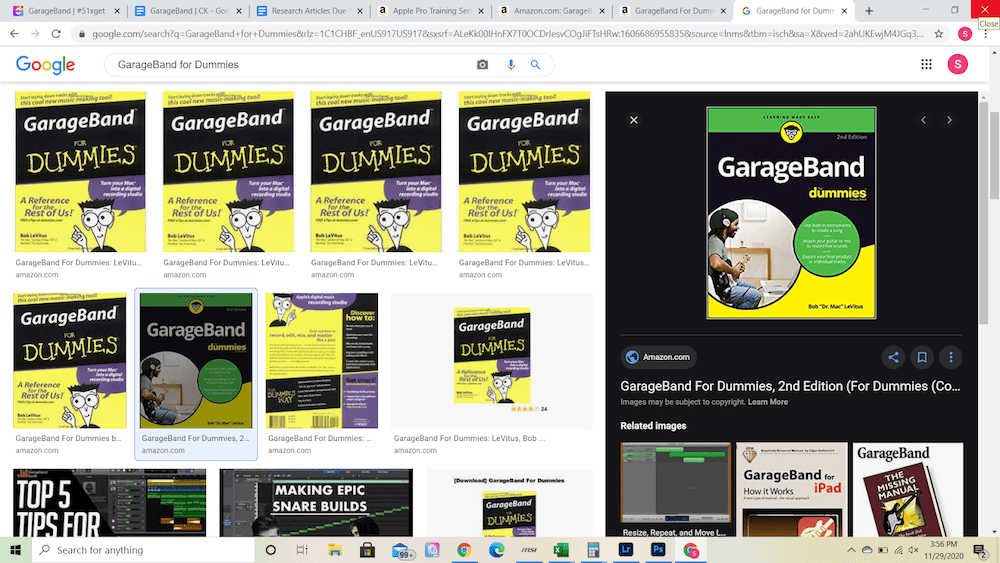1000x563 pixels.
Task: Open a new browser tab
Action: 869,11
